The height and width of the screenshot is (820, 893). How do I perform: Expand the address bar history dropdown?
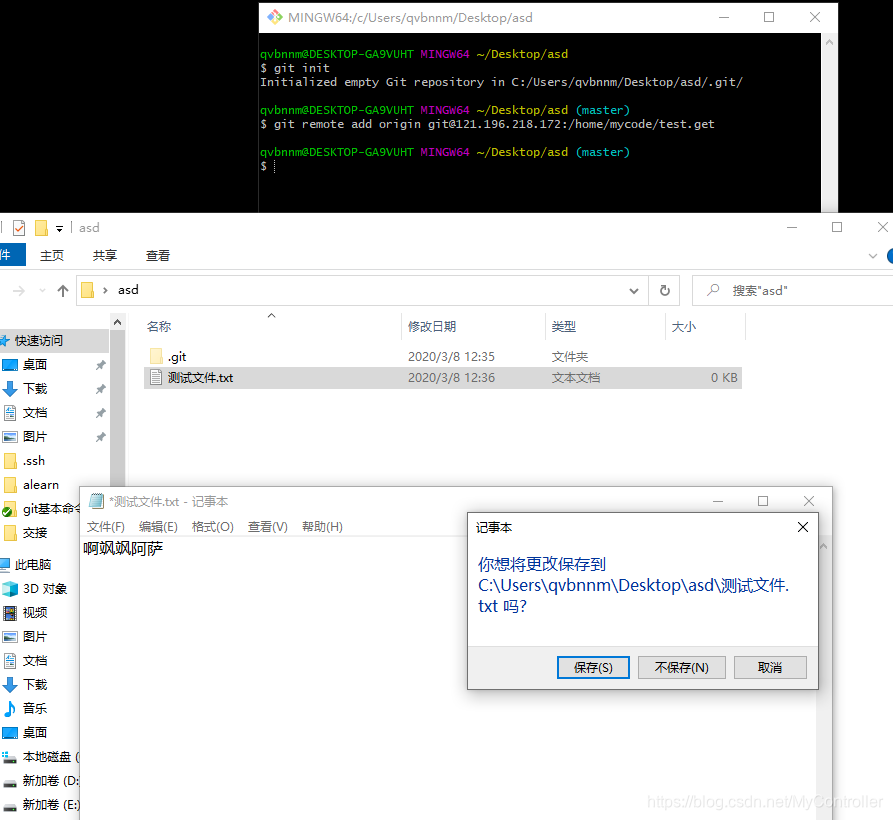click(x=633, y=291)
